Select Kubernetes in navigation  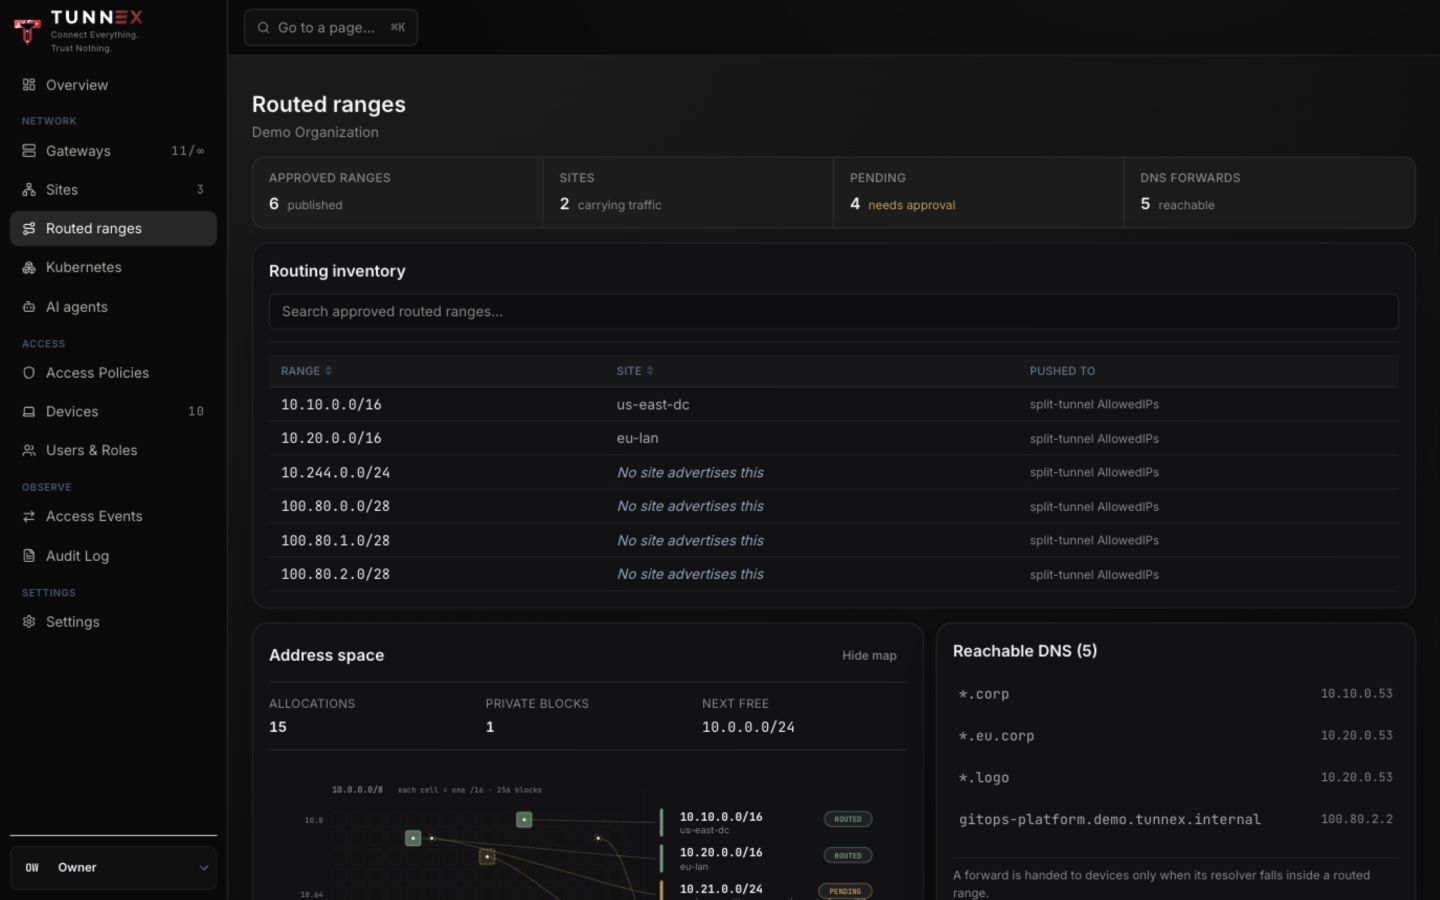113,268
